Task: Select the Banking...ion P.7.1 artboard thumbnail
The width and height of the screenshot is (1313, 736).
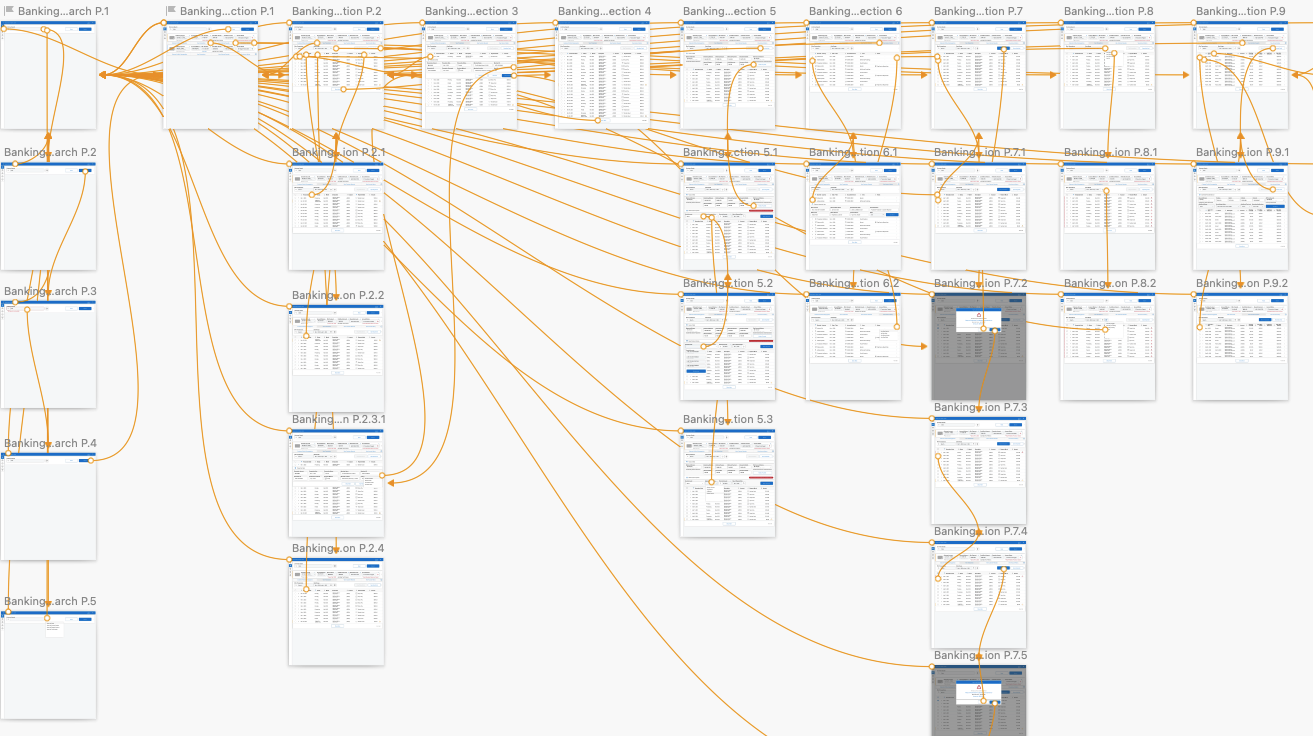Action: (x=978, y=215)
